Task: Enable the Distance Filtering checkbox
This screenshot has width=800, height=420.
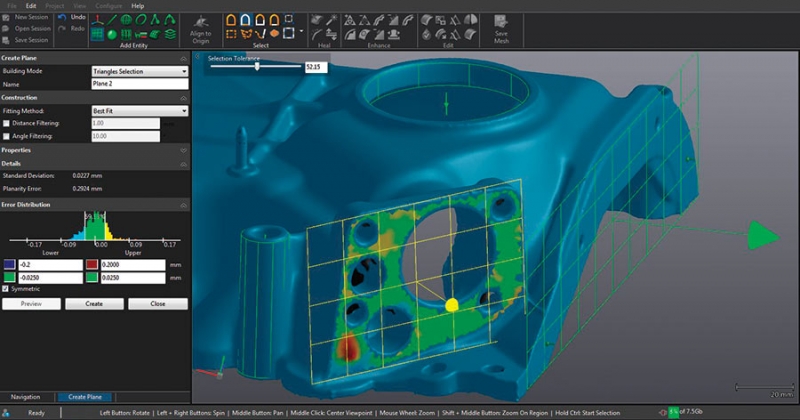Action: click(8, 123)
